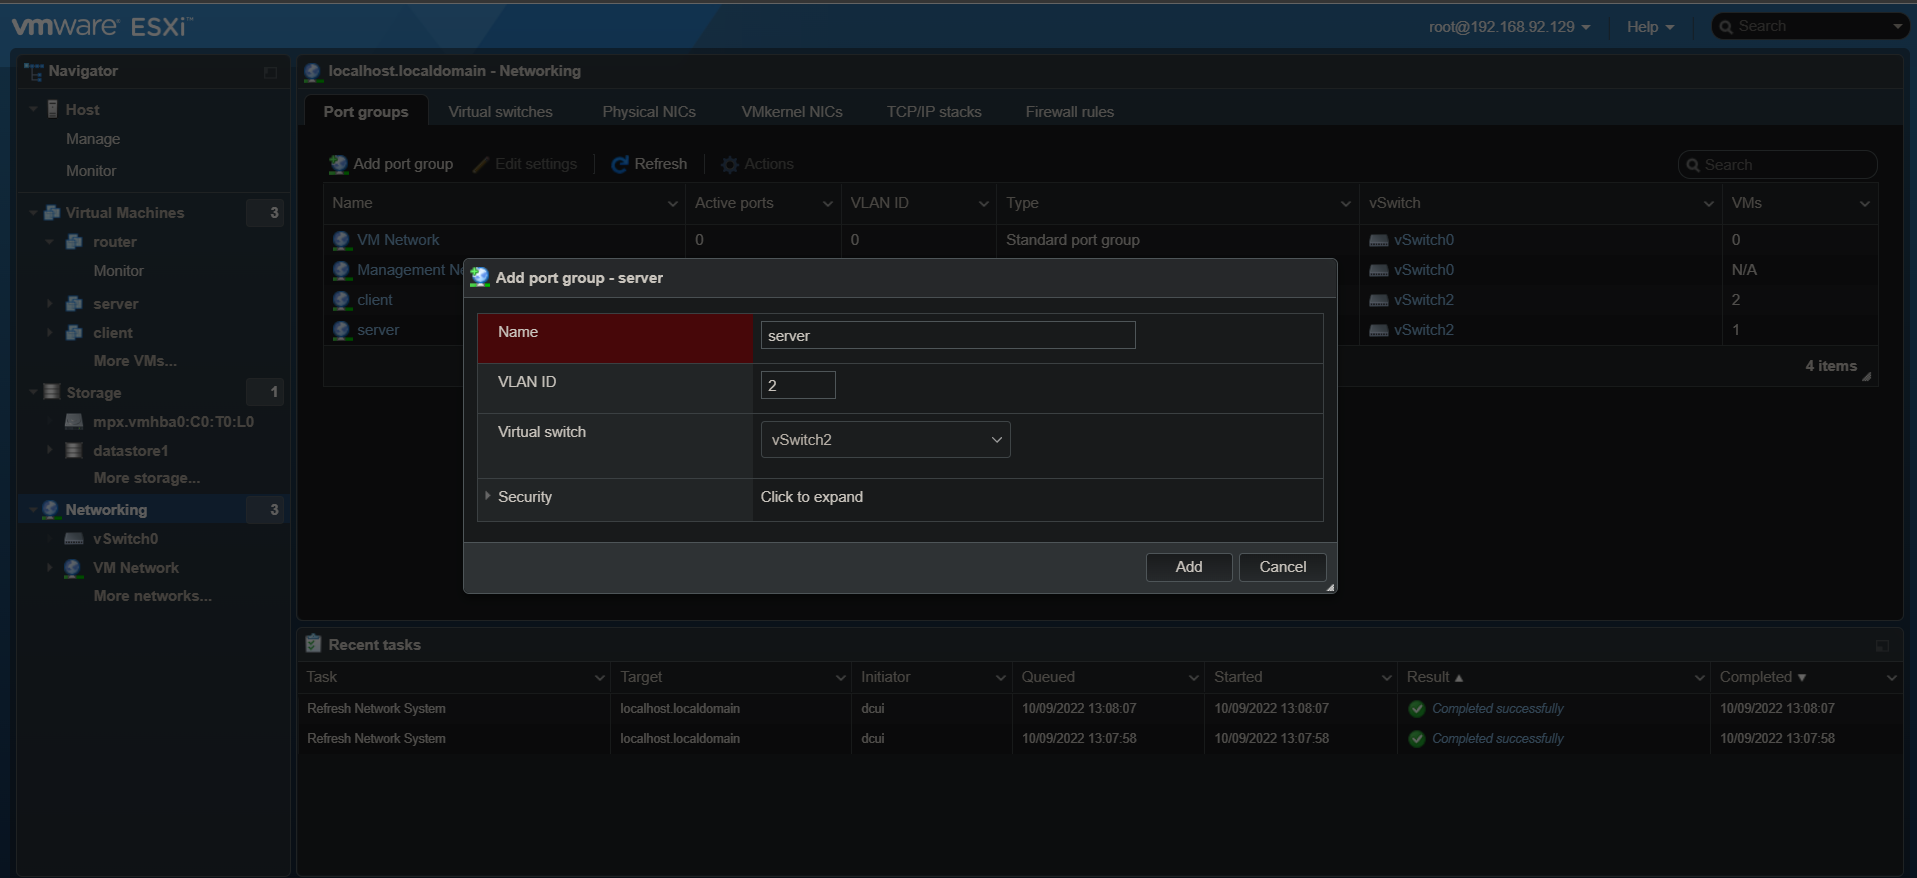This screenshot has width=1917, height=878.
Task: Open the Type column menu arrow
Action: pyautogui.click(x=1346, y=204)
